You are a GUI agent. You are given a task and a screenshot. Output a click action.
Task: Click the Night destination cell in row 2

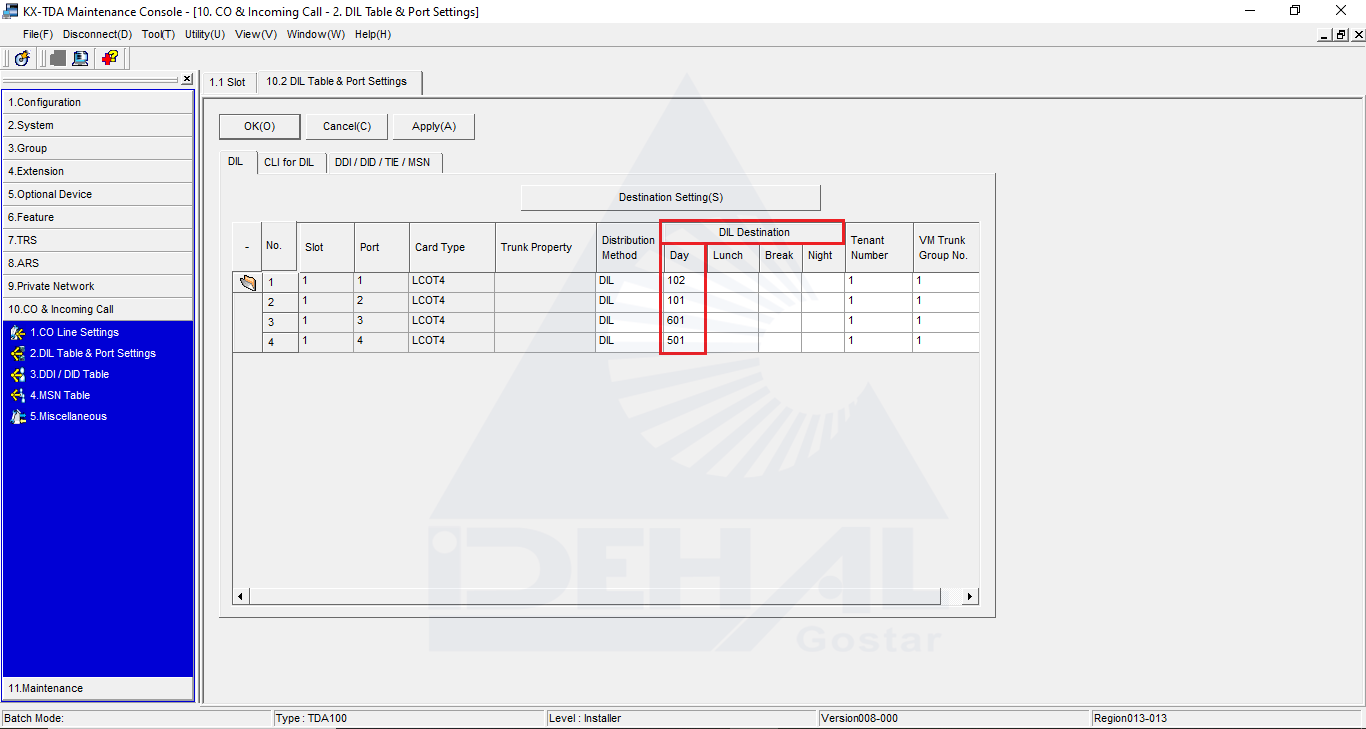[823, 301]
